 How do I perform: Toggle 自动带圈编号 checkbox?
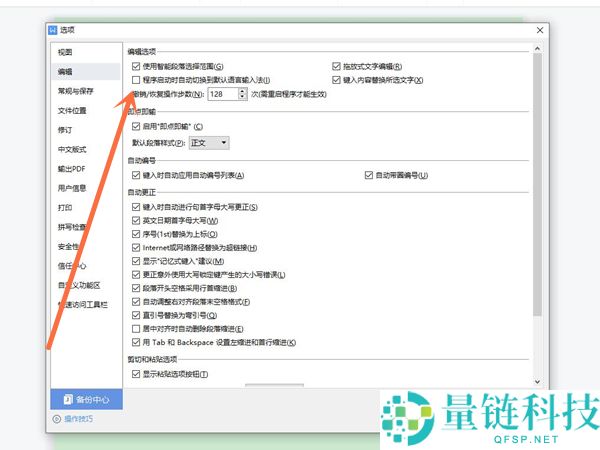pos(369,175)
